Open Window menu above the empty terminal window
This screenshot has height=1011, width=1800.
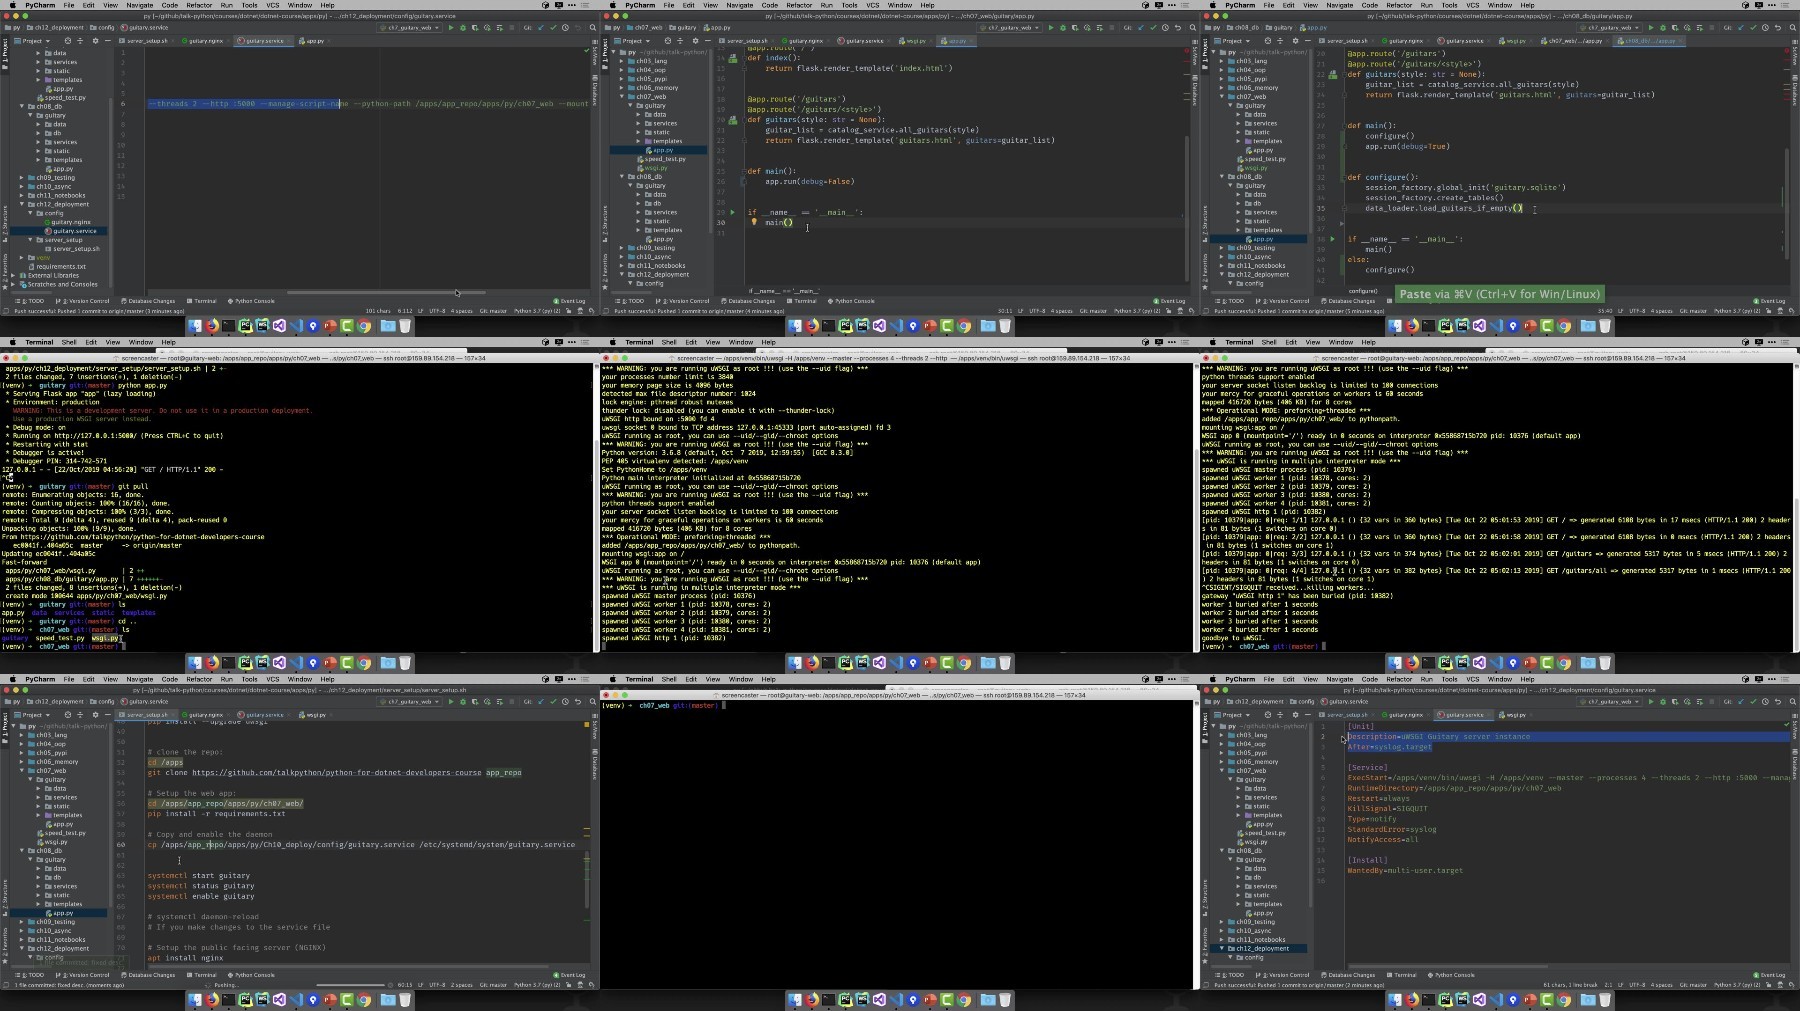(741, 679)
